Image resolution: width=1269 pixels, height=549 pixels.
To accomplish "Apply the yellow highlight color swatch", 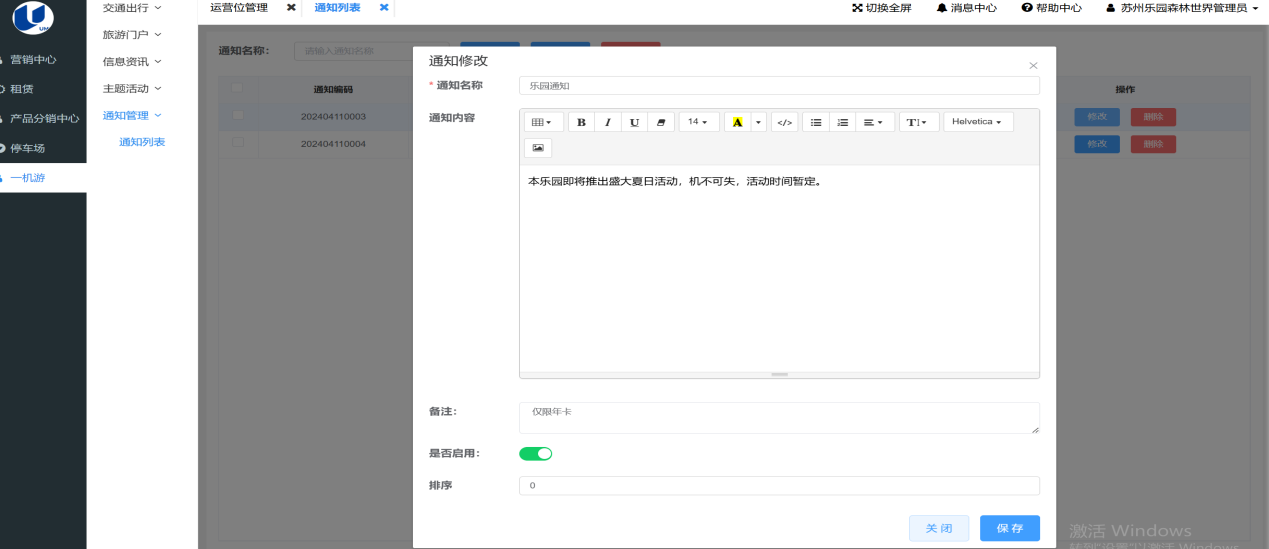I will coord(737,122).
